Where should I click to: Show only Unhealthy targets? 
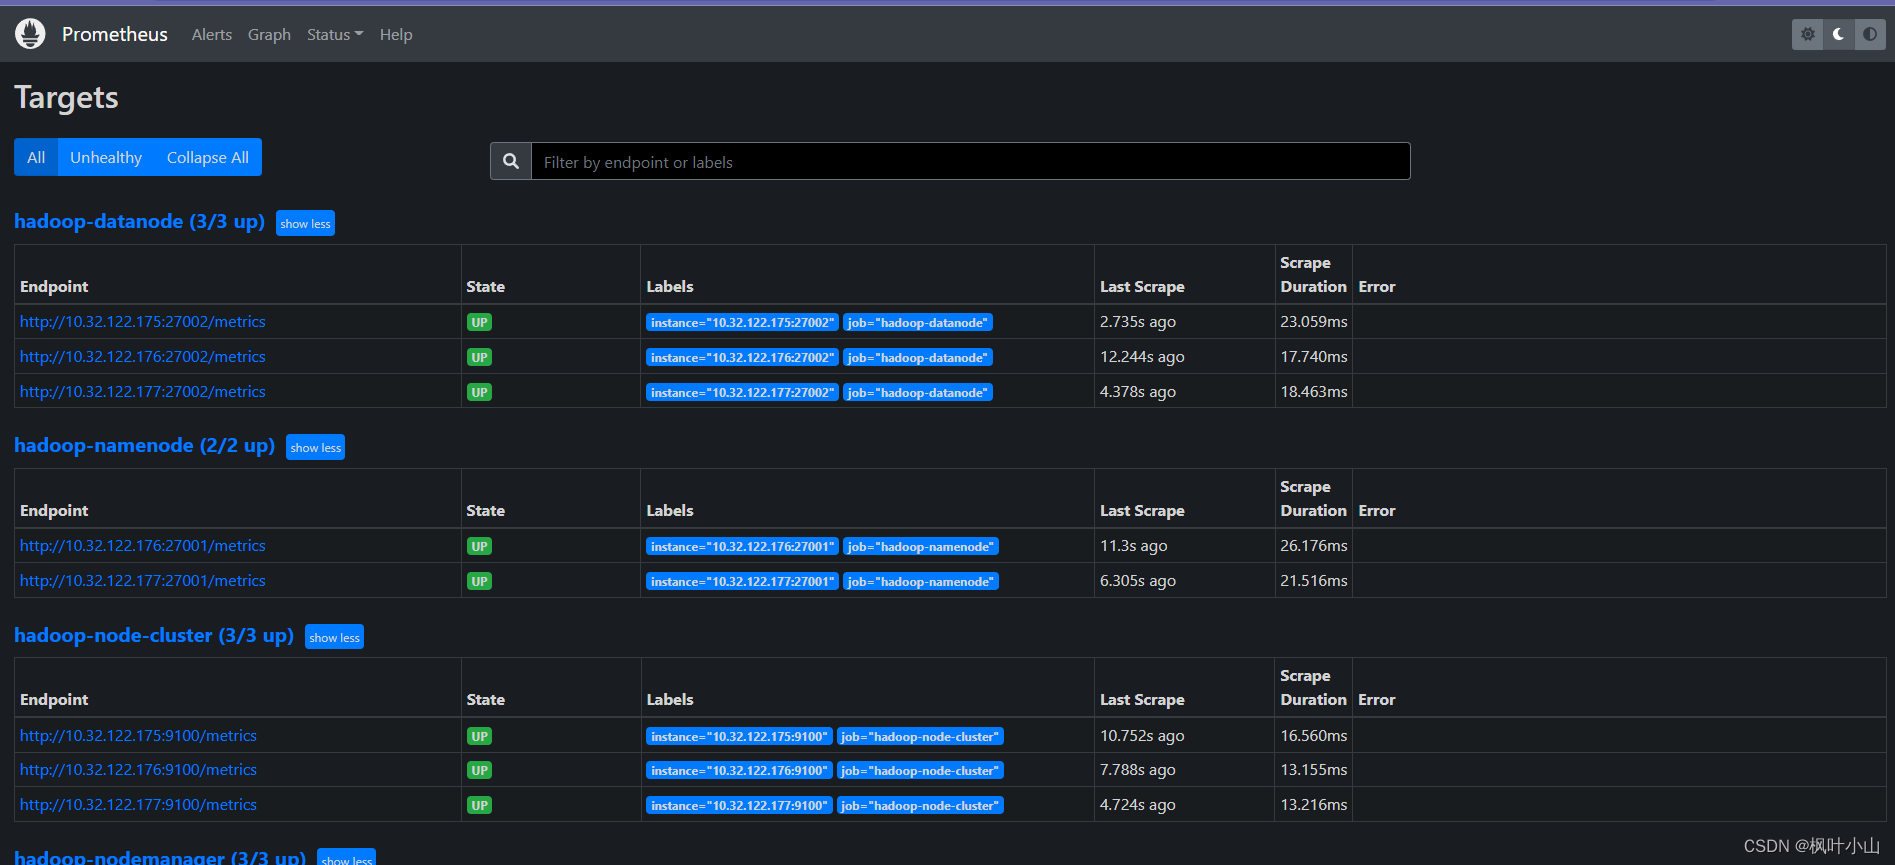(x=106, y=157)
